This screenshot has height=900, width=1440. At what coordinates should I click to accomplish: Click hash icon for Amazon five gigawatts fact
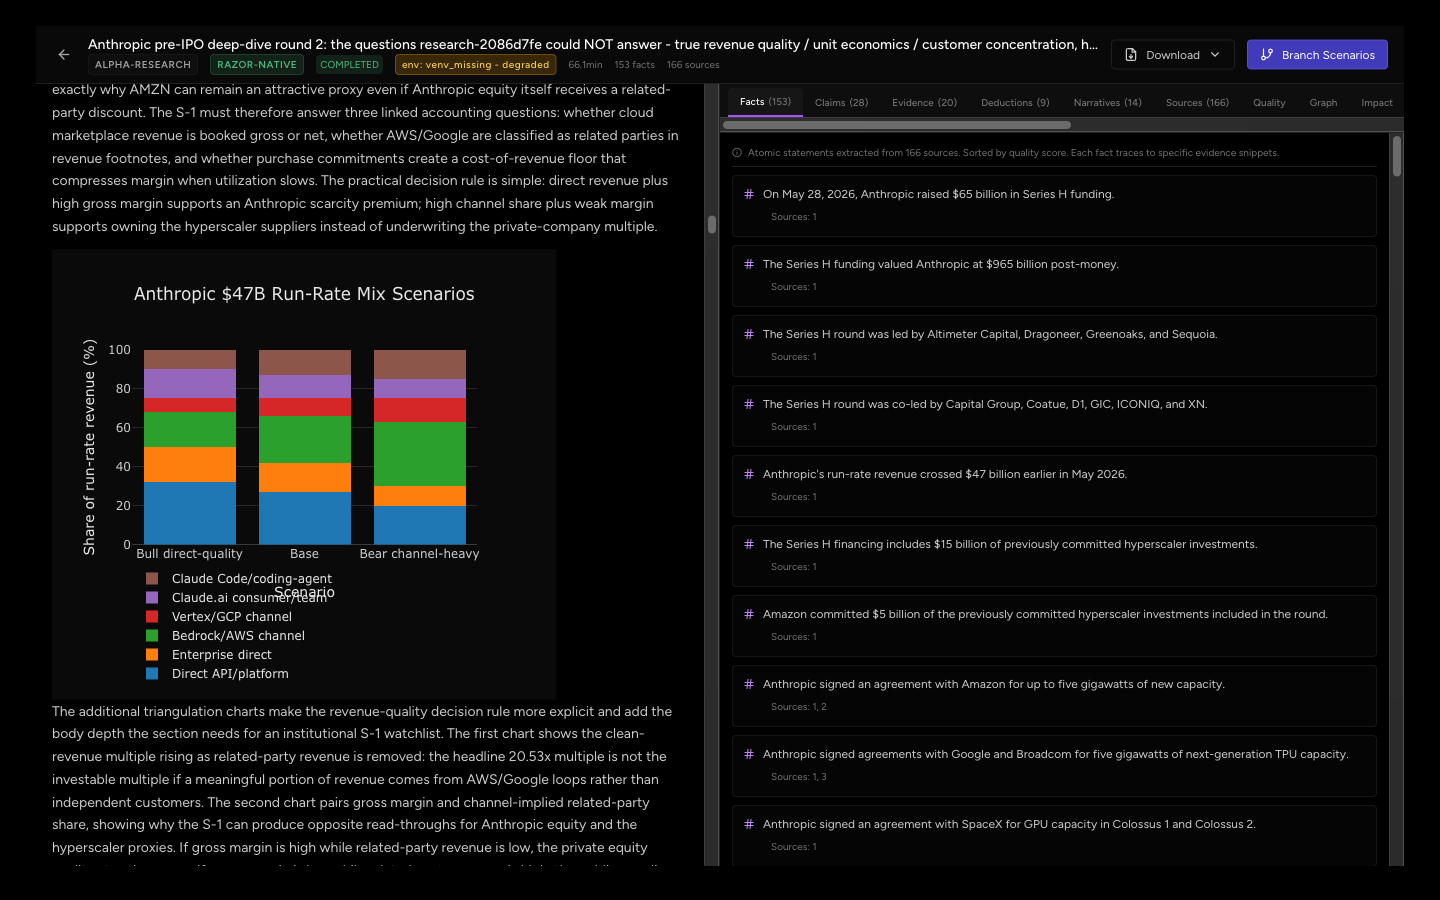749,684
